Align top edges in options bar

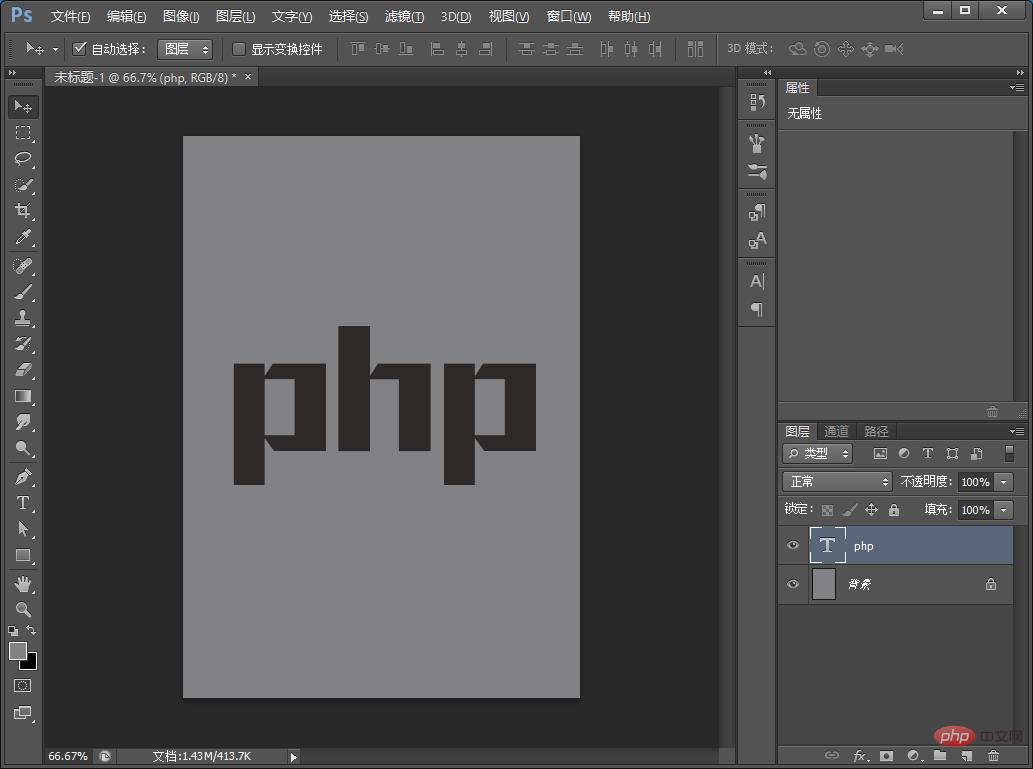click(358, 49)
